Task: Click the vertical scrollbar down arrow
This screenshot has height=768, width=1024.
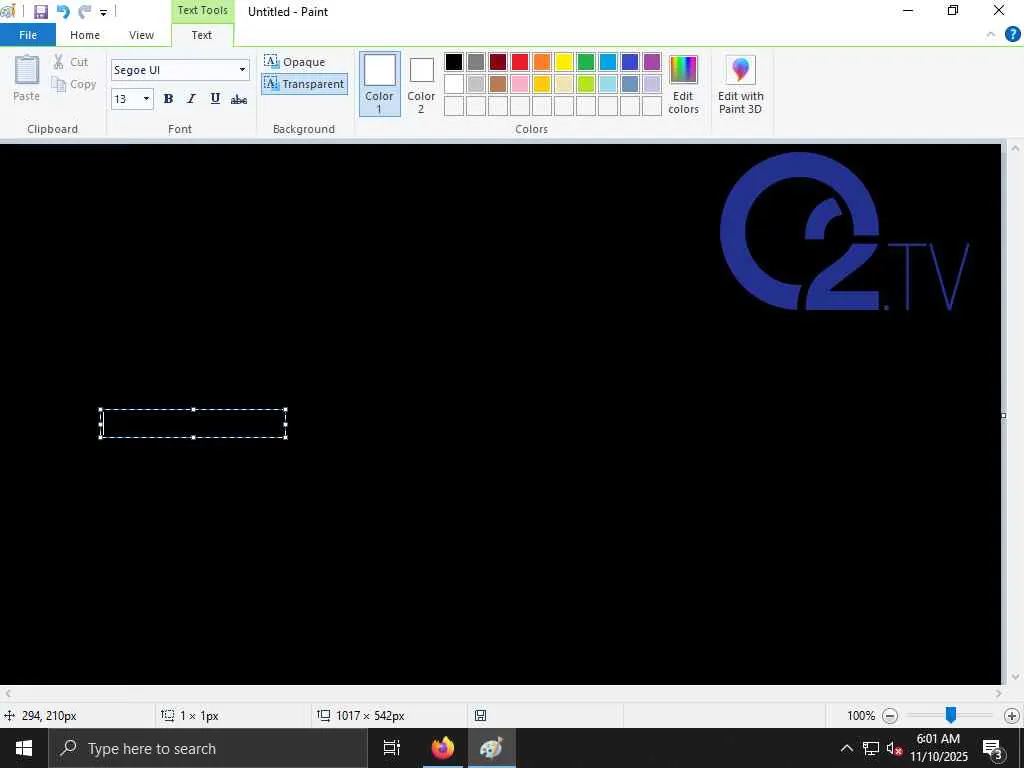Action: pyautogui.click(x=1015, y=677)
